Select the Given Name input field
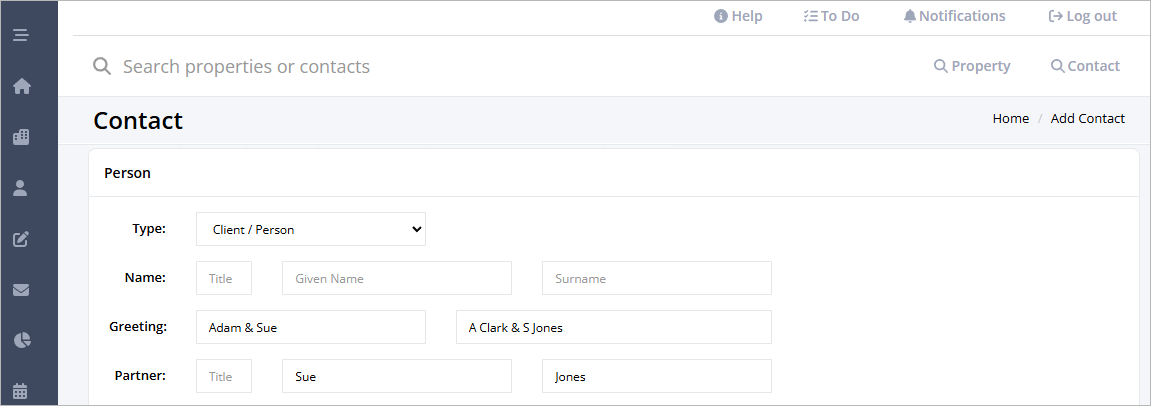The width and height of the screenshot is (1151, 406). (x=396, y=278)
